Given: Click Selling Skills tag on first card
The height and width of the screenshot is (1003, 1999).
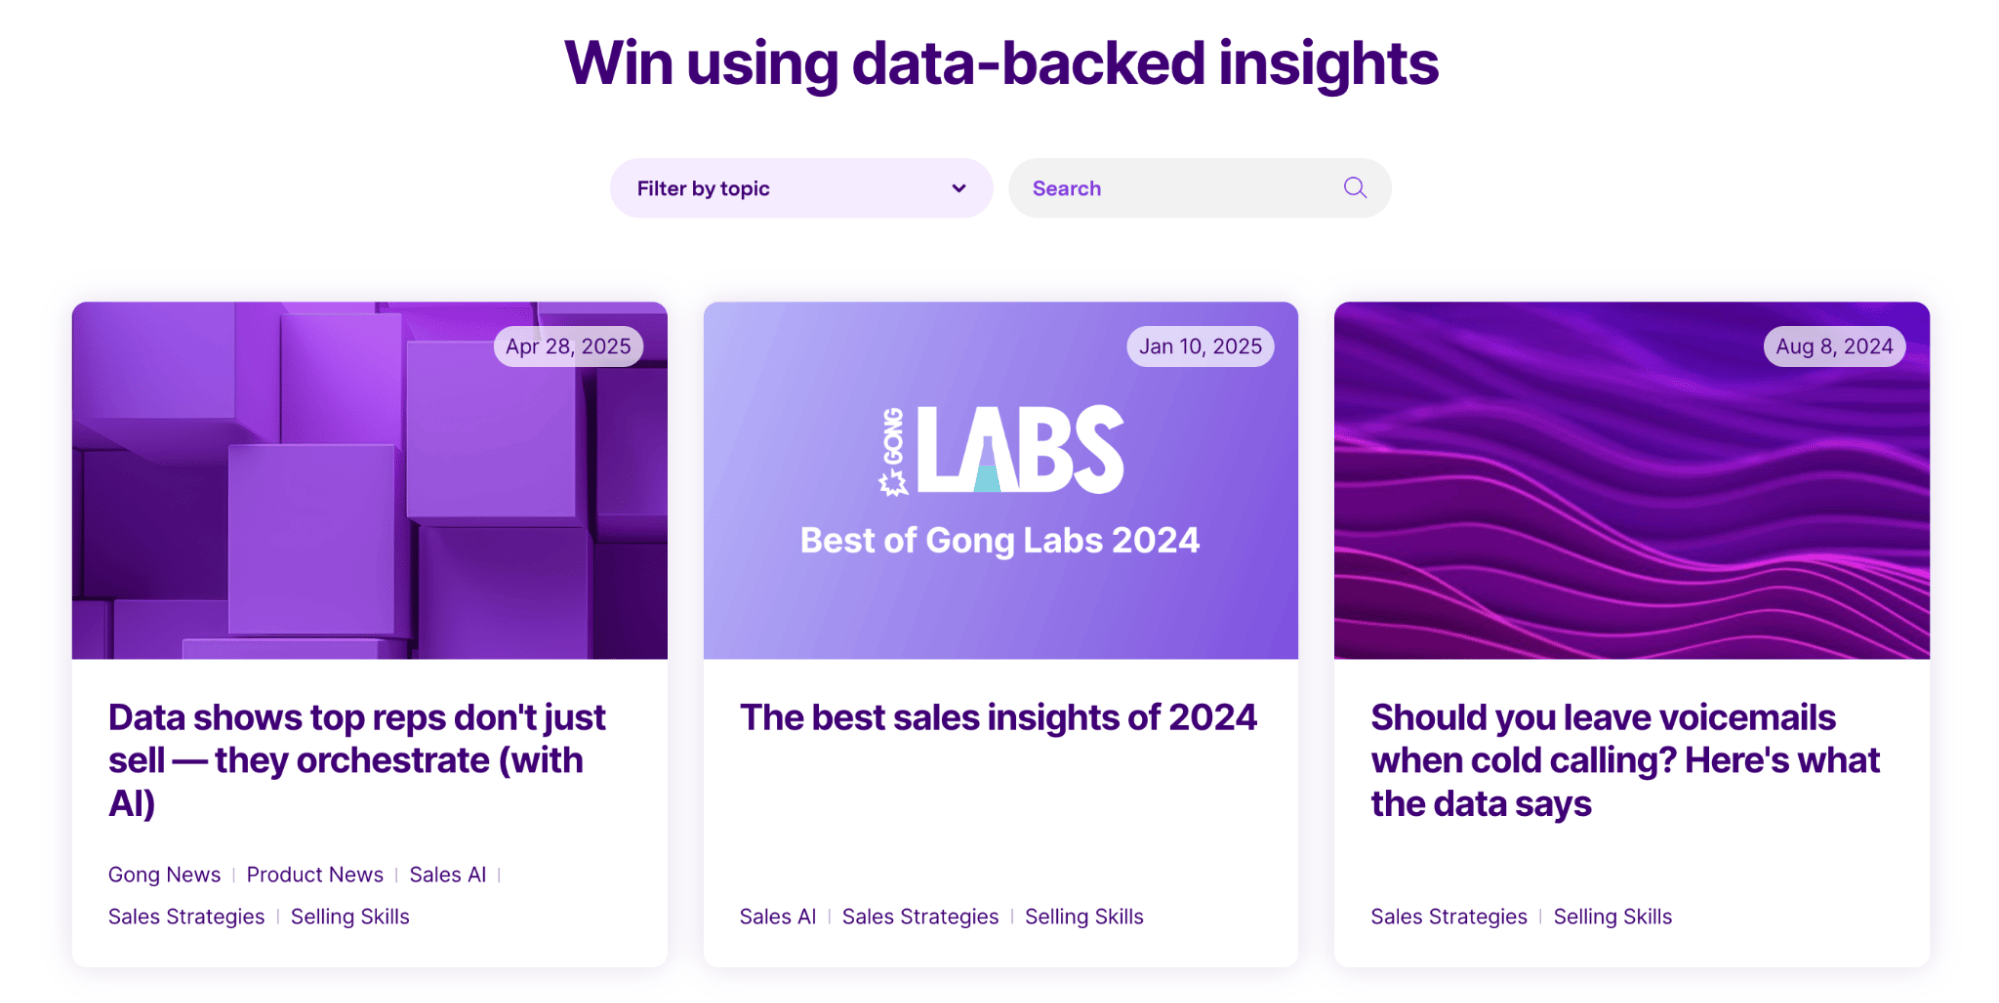Looking at the screenshot, I should coord(350,917).
